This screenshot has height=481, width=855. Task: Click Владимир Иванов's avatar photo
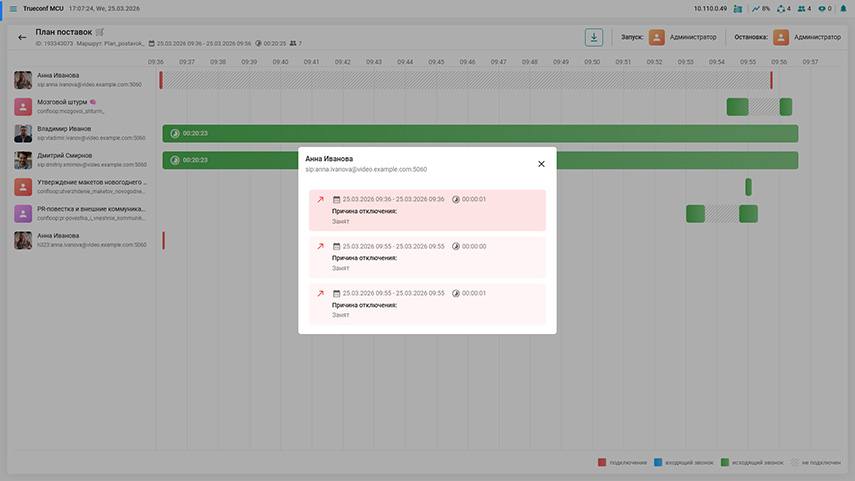point(24,133)
